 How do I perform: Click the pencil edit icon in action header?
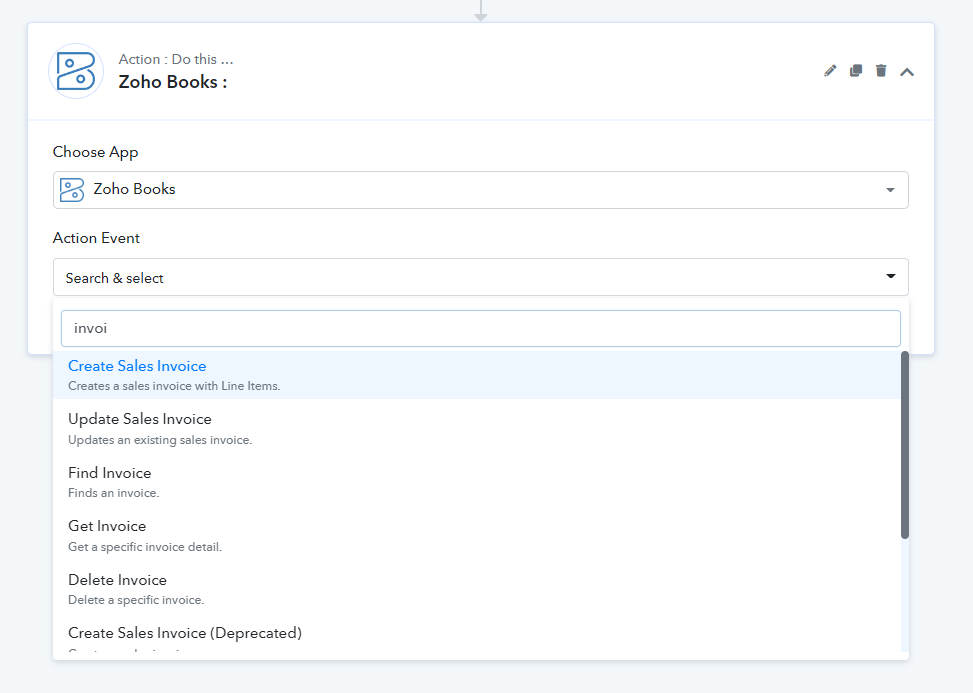pos(830,71)
